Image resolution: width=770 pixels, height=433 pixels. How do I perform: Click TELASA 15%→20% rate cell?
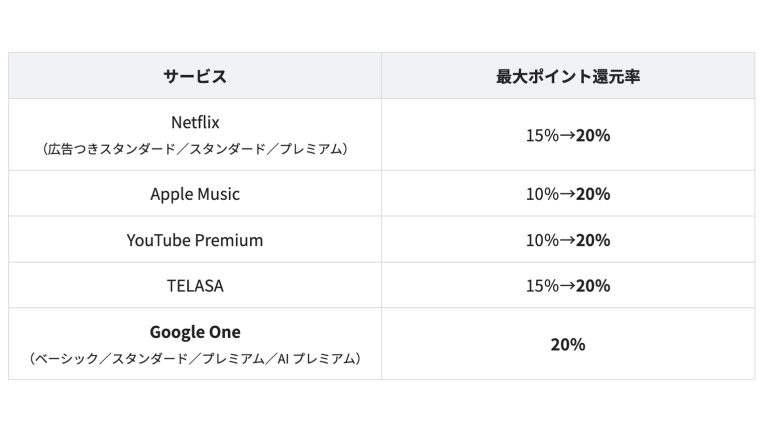(x=568, y=286)
